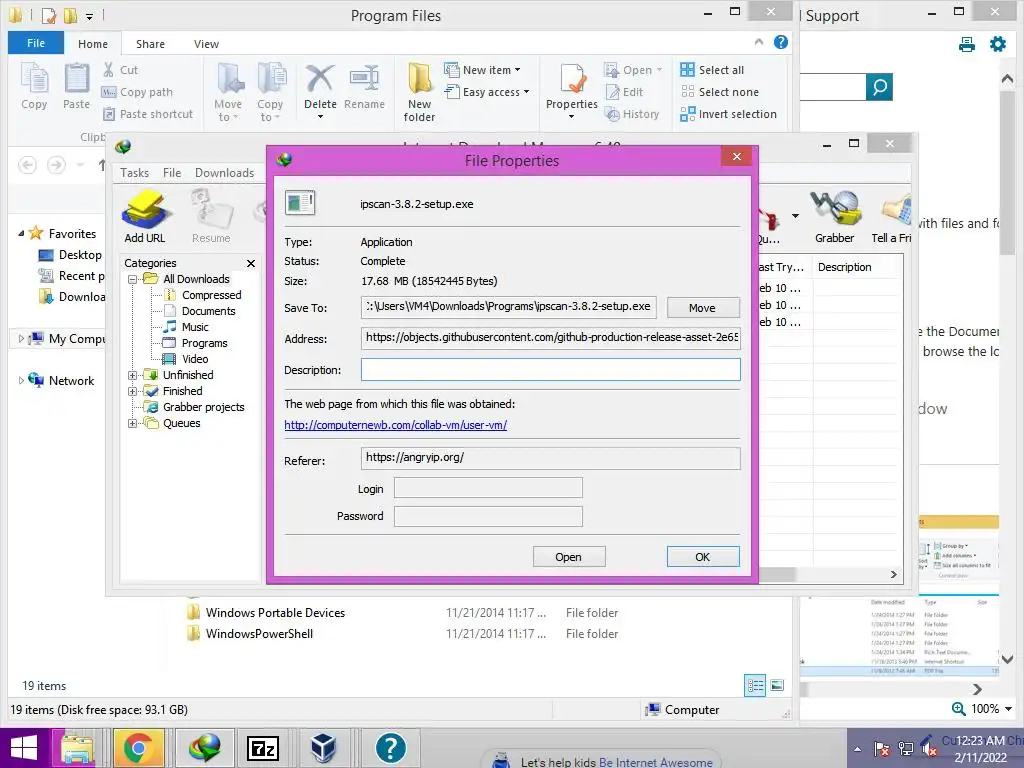Click History in Explorer ribbon
The width and height of the screenshot is (1024, 768).
click(x=632, y=114)
